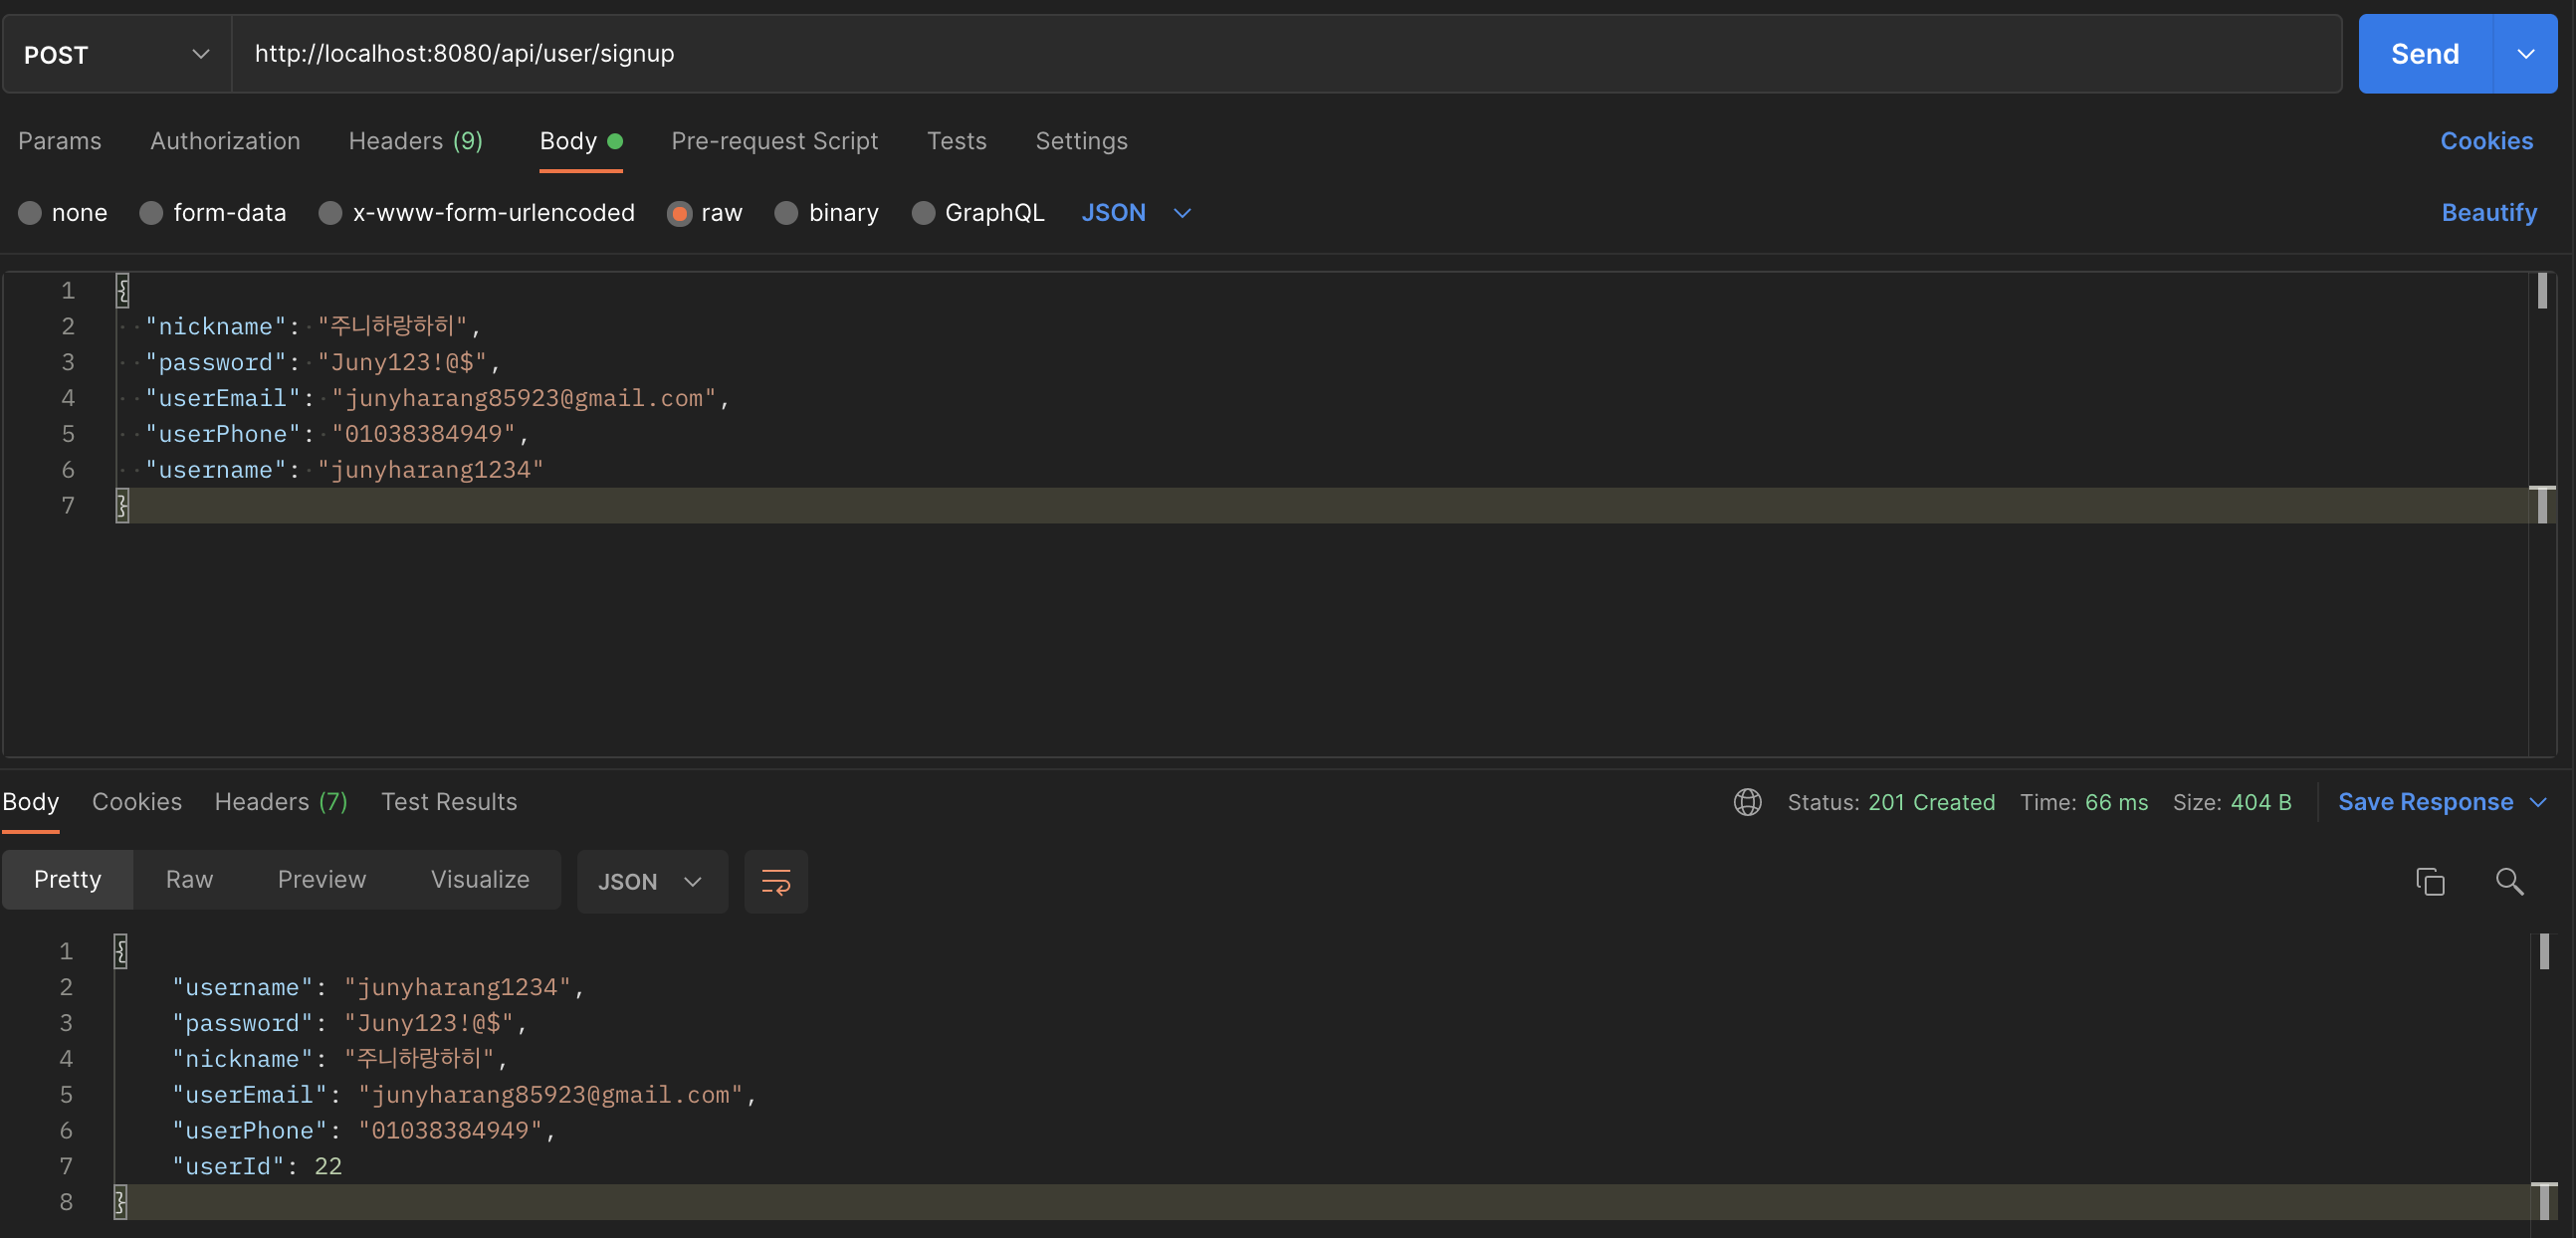
Task: Choose the binary body option
Action: coord(786,213)
